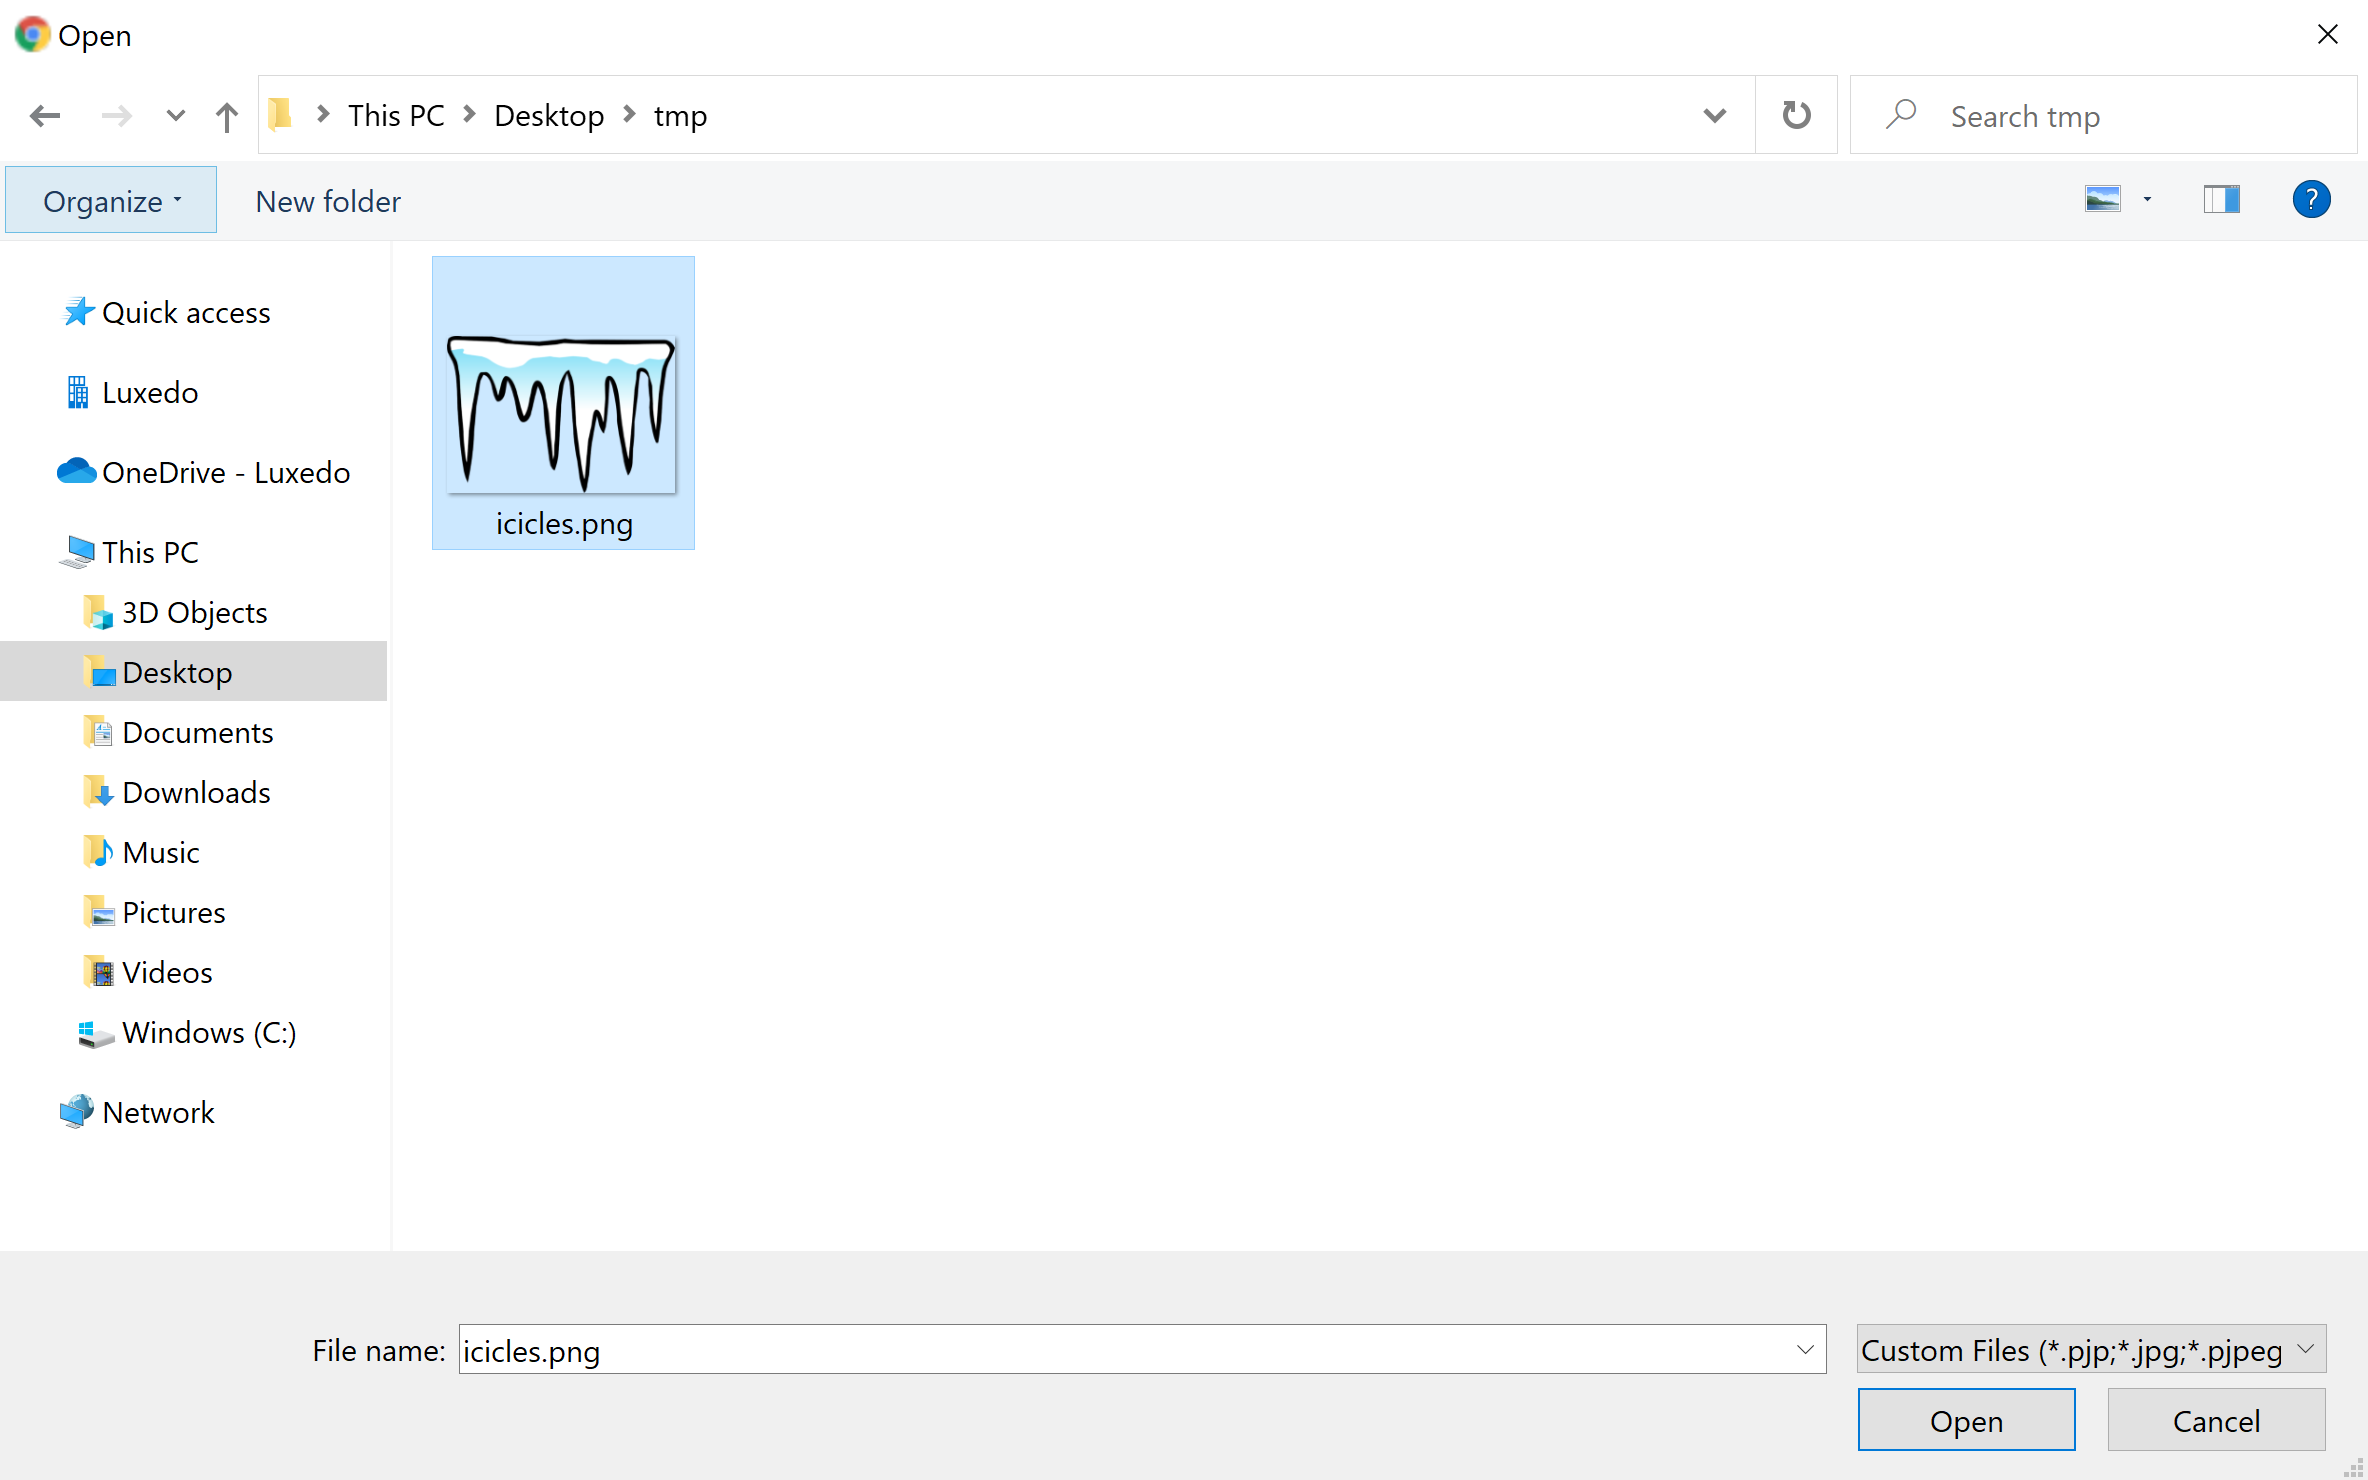The height and width of the screenshot is (1480, 2368).
Task: Open the Help question mark icon
Action: click(x=2310, y=200)
